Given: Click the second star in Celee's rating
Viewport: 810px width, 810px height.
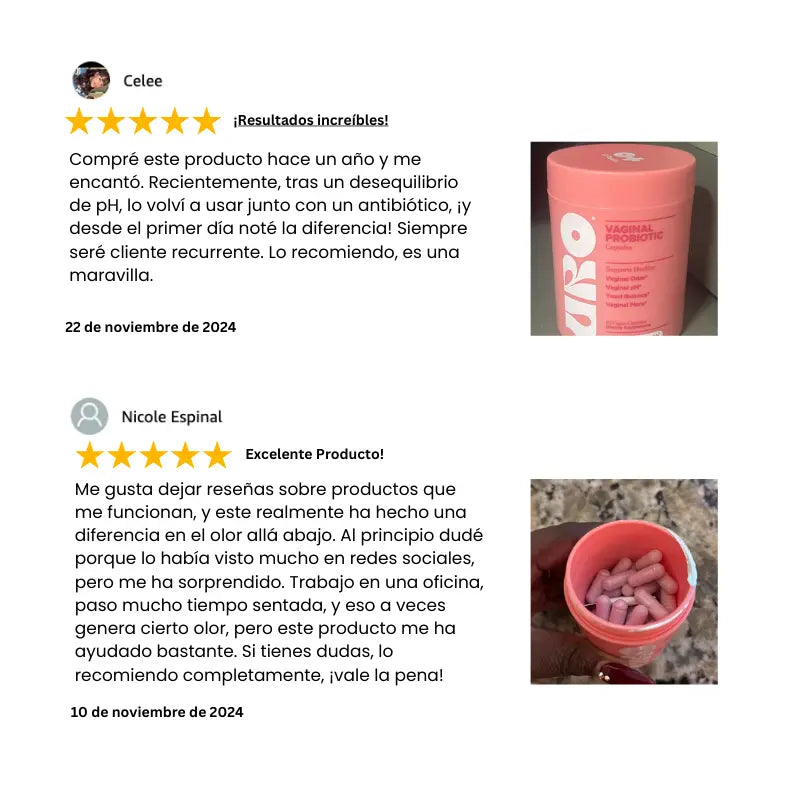Looking at the screenshot, I should click(111, 121).
